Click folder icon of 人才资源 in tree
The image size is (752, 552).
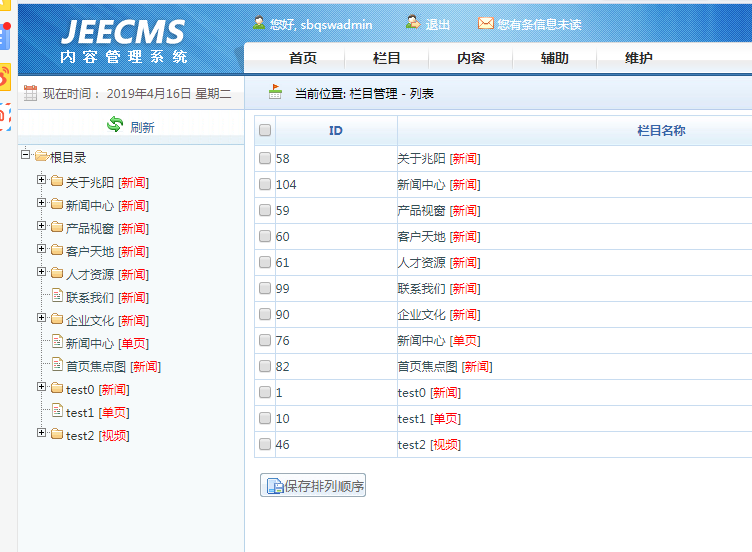57,272
